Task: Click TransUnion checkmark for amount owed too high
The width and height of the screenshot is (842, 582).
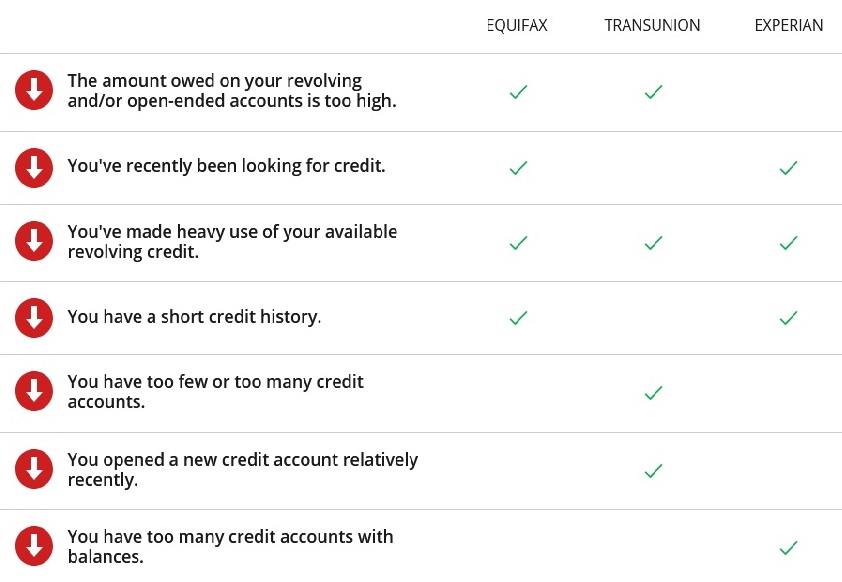Action: [x=653, y=92]
